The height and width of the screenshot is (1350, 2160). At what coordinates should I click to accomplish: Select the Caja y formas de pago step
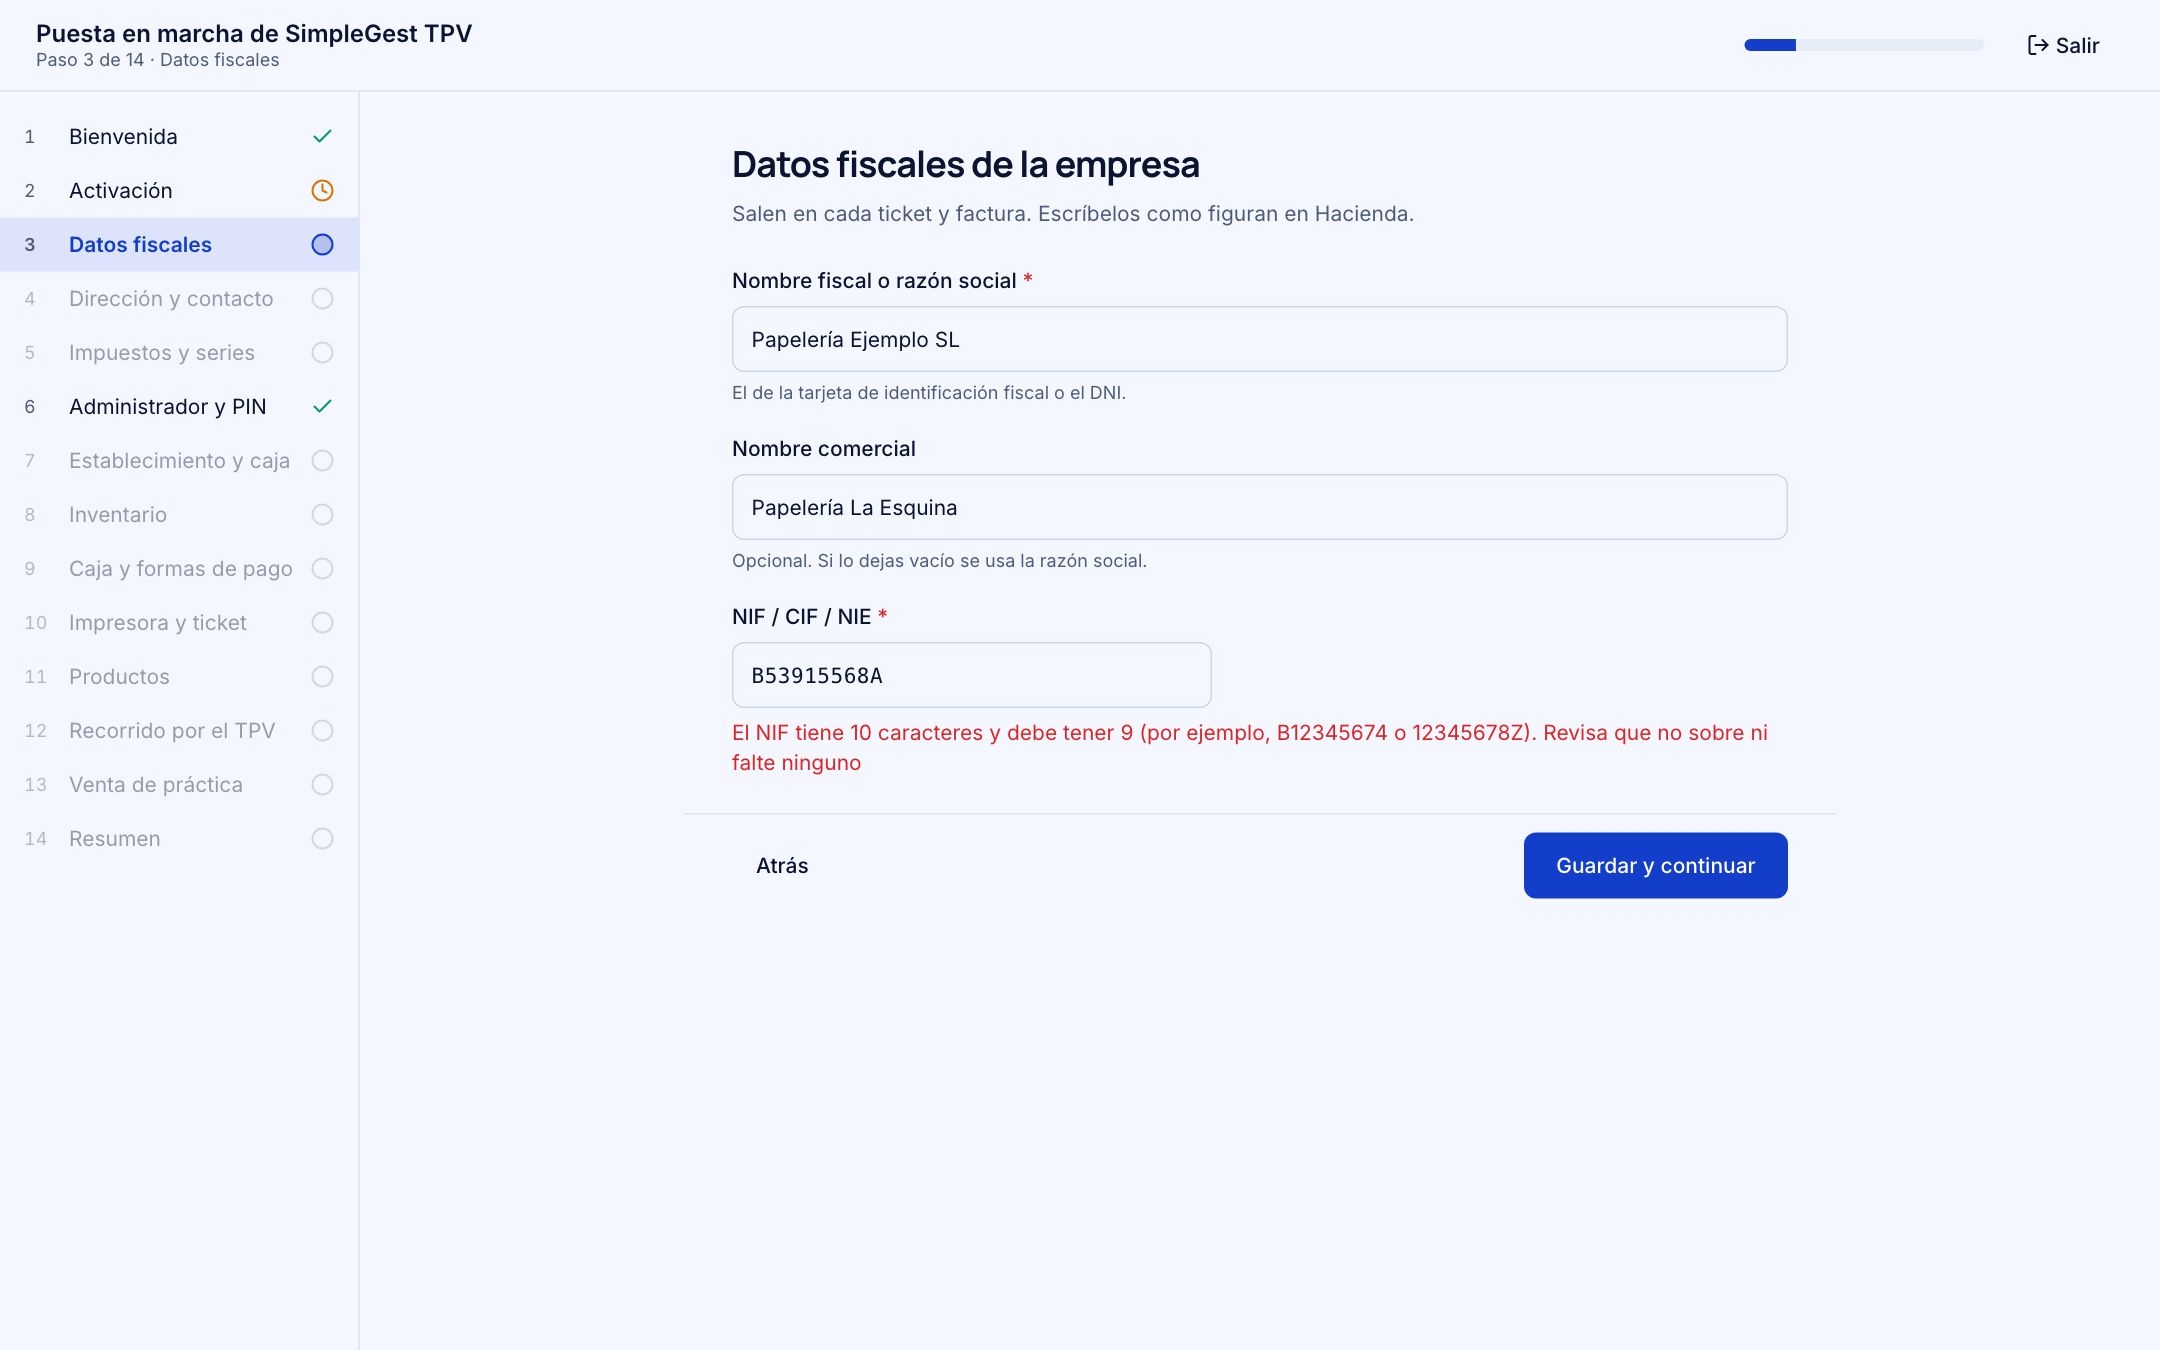[179, 568]
